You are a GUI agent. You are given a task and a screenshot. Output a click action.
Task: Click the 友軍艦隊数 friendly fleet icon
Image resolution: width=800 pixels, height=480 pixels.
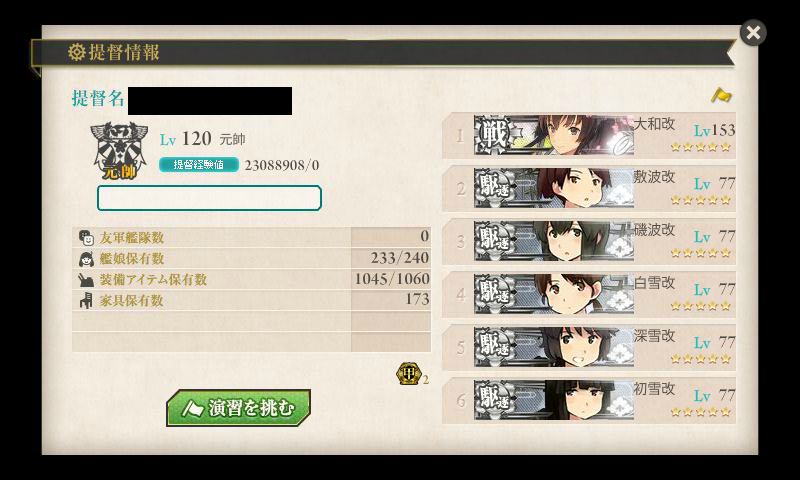point(86,237)
